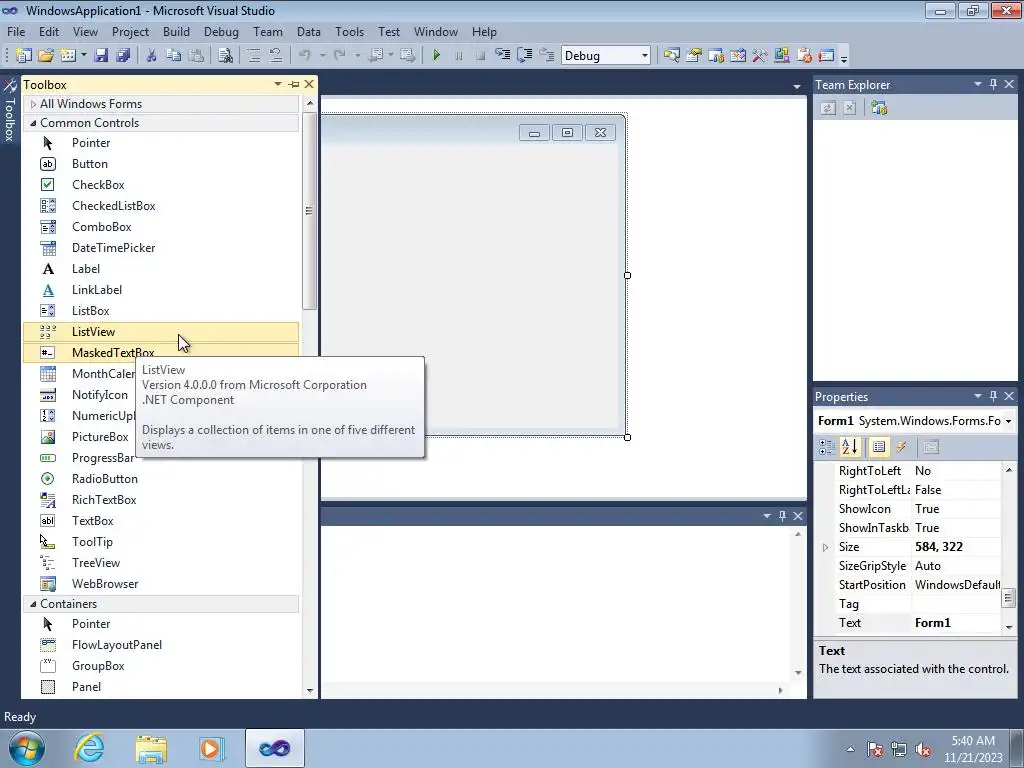Click the Save All icon
1024x768 pixels.
[x=123, y=56]
